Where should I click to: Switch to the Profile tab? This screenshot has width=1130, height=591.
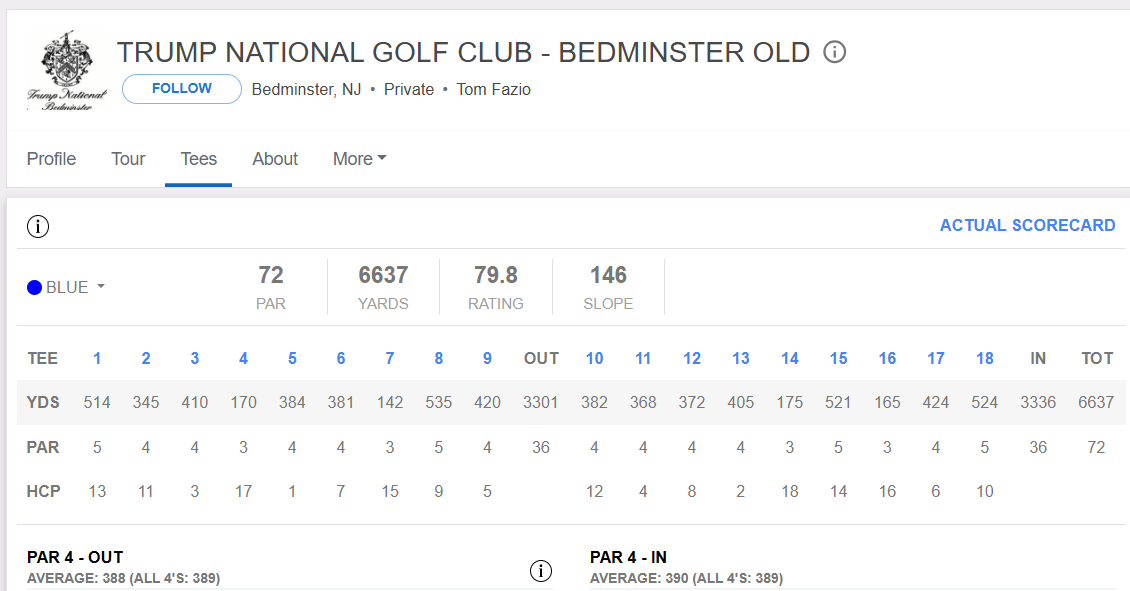tap(51, 159)
